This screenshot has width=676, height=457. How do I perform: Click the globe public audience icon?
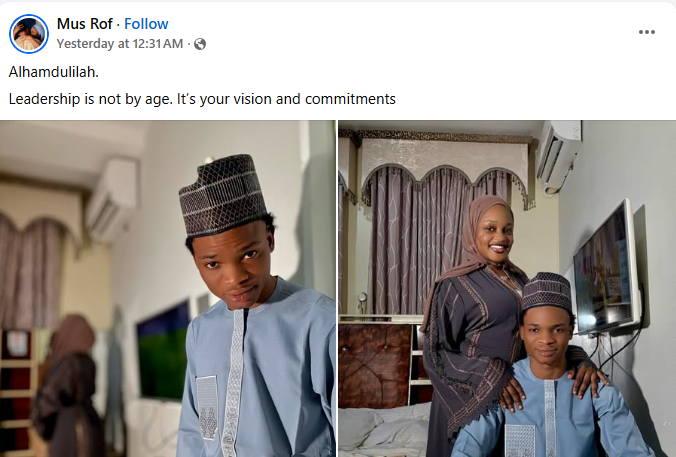tap(200, 44)
